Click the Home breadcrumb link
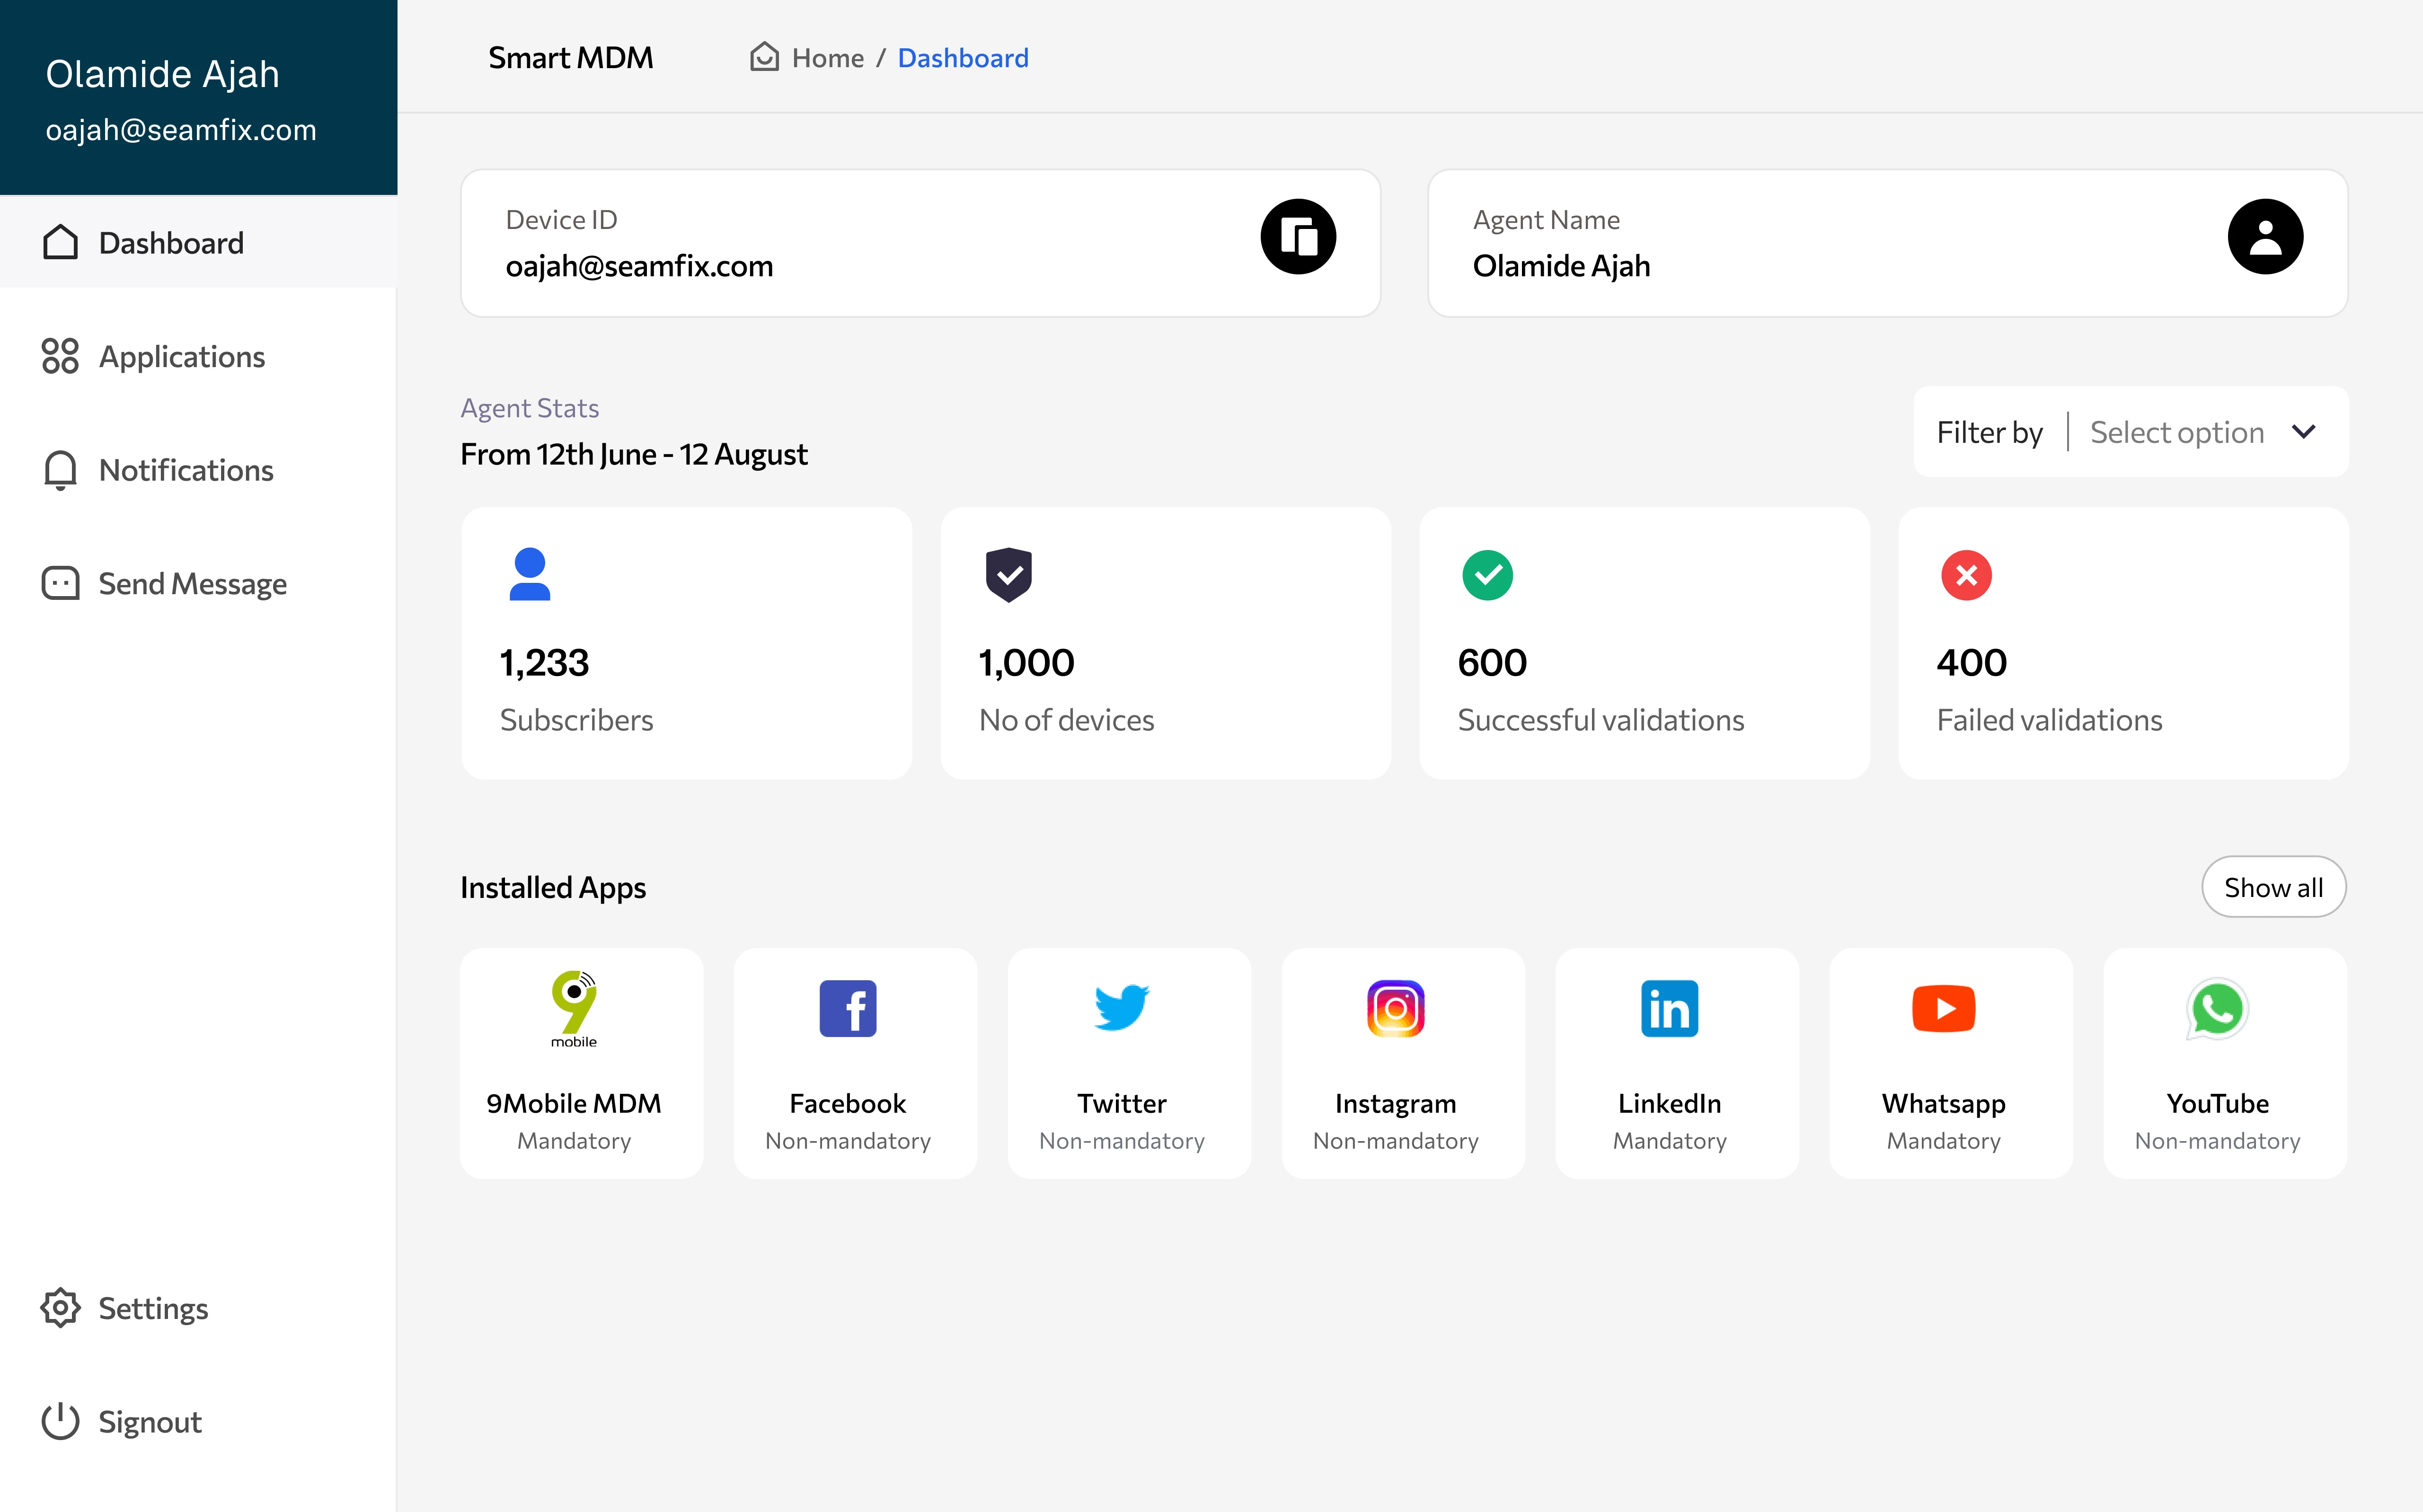Screen dimensions: 2423x1512 (x=827, y=58)
